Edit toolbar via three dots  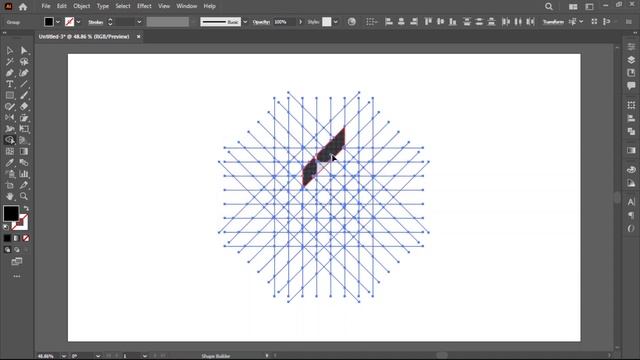pos(17,276)
